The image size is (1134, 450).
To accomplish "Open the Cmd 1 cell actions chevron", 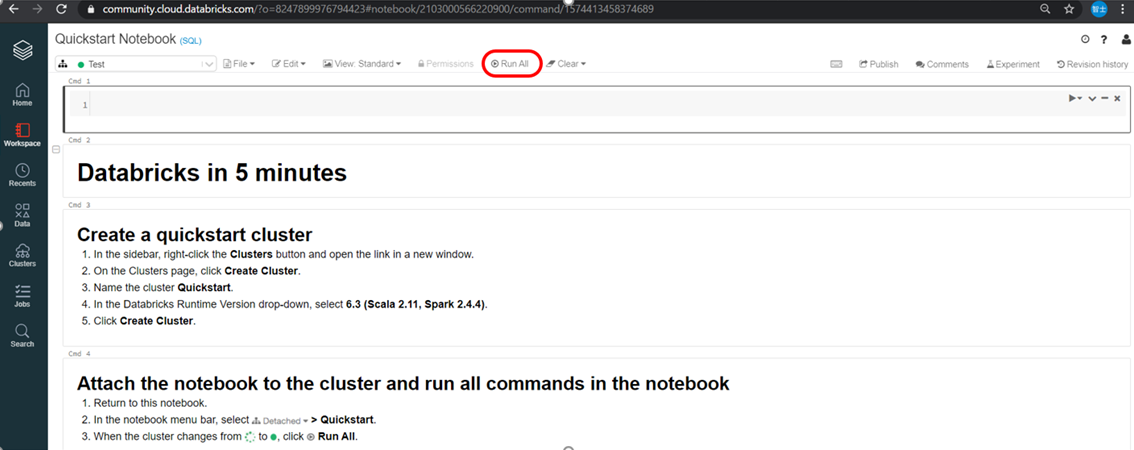I will coord(1092,98).
